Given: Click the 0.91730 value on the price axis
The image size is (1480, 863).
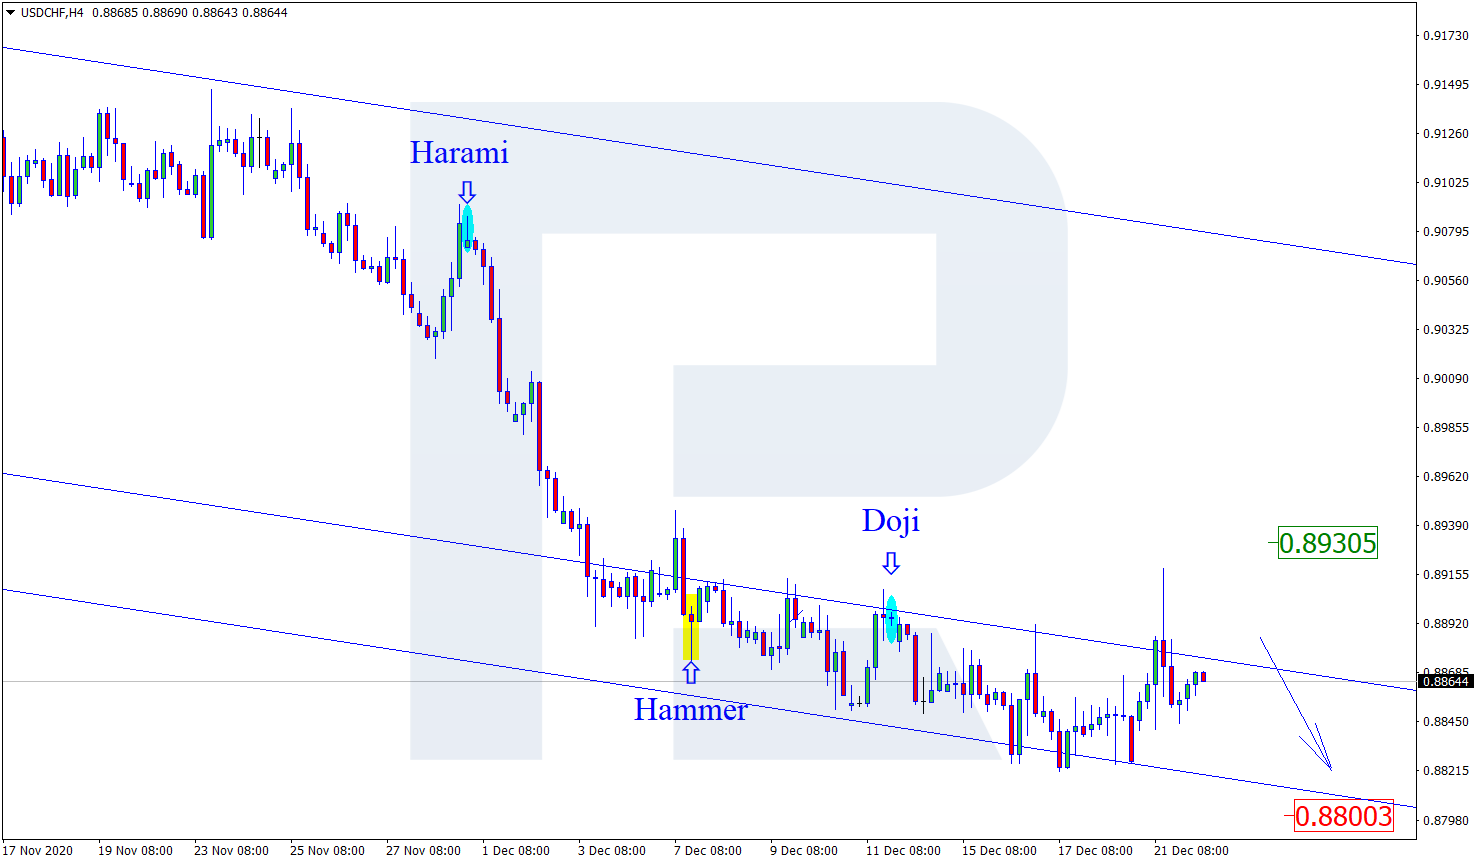Looking at the screenshot, I should pos(1446,36).
